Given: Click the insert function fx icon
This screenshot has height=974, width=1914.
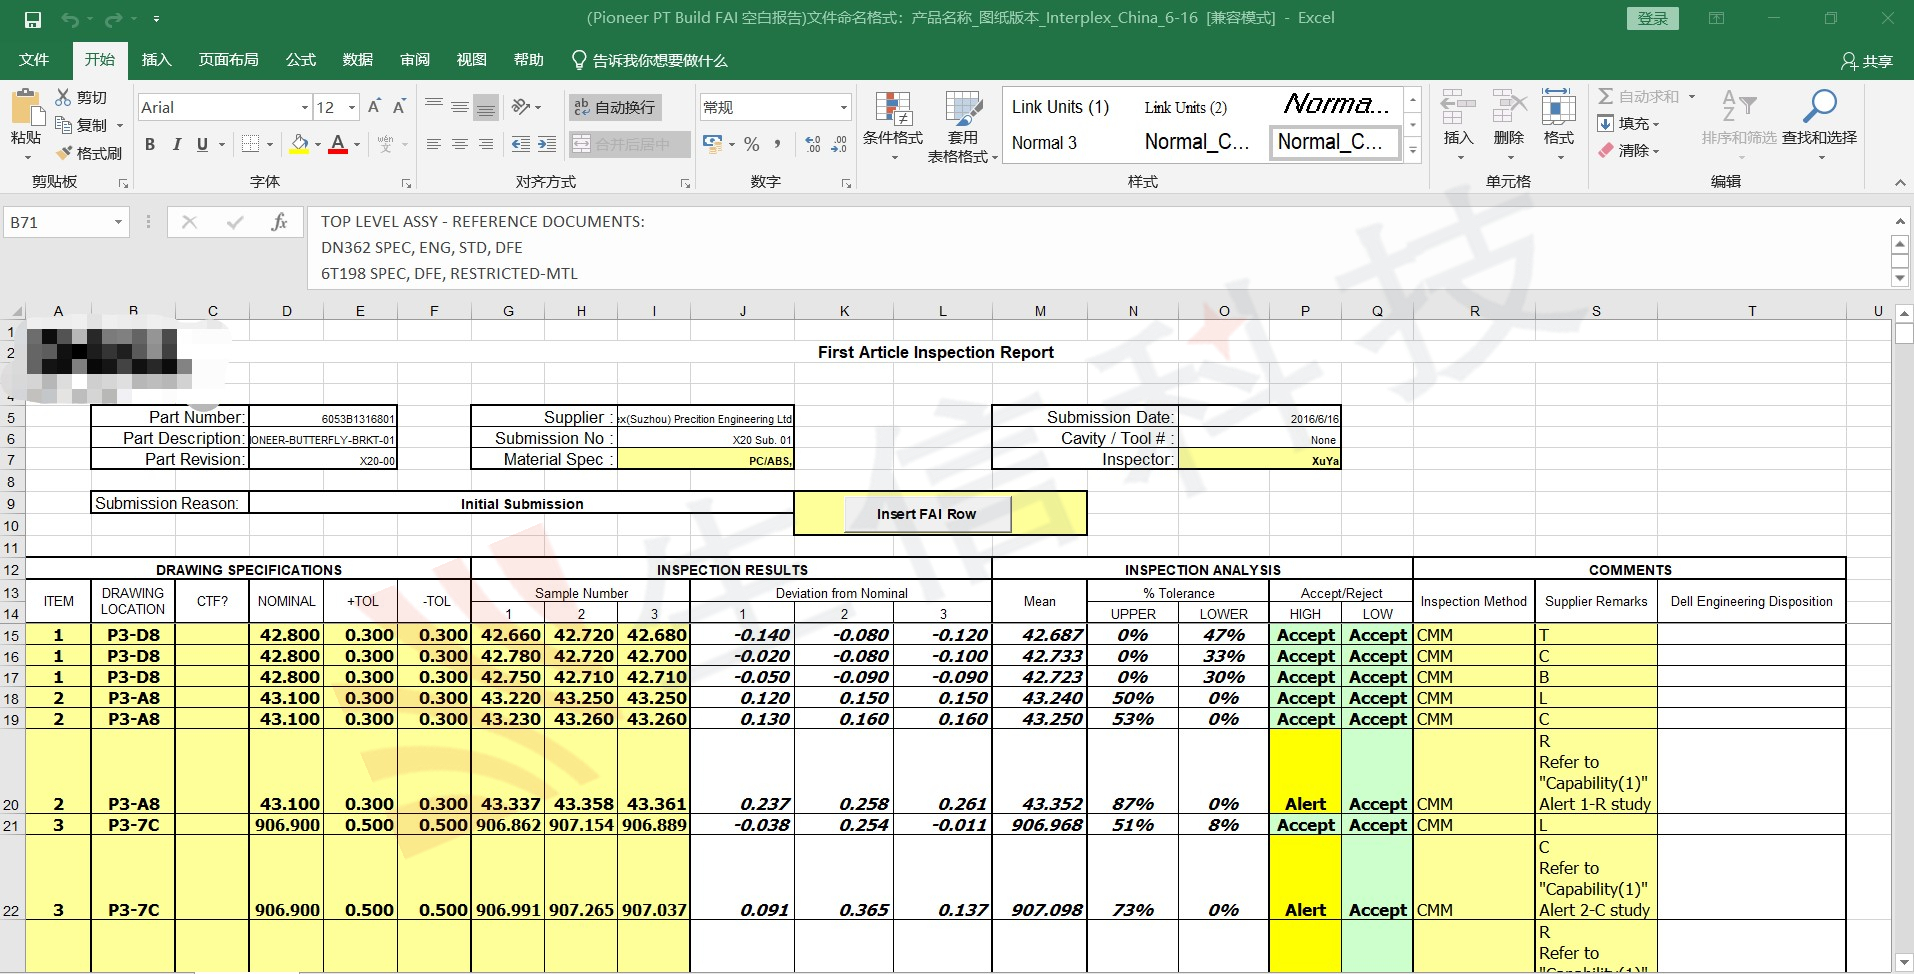Looking at the screenshot, I should click(279, 222).
